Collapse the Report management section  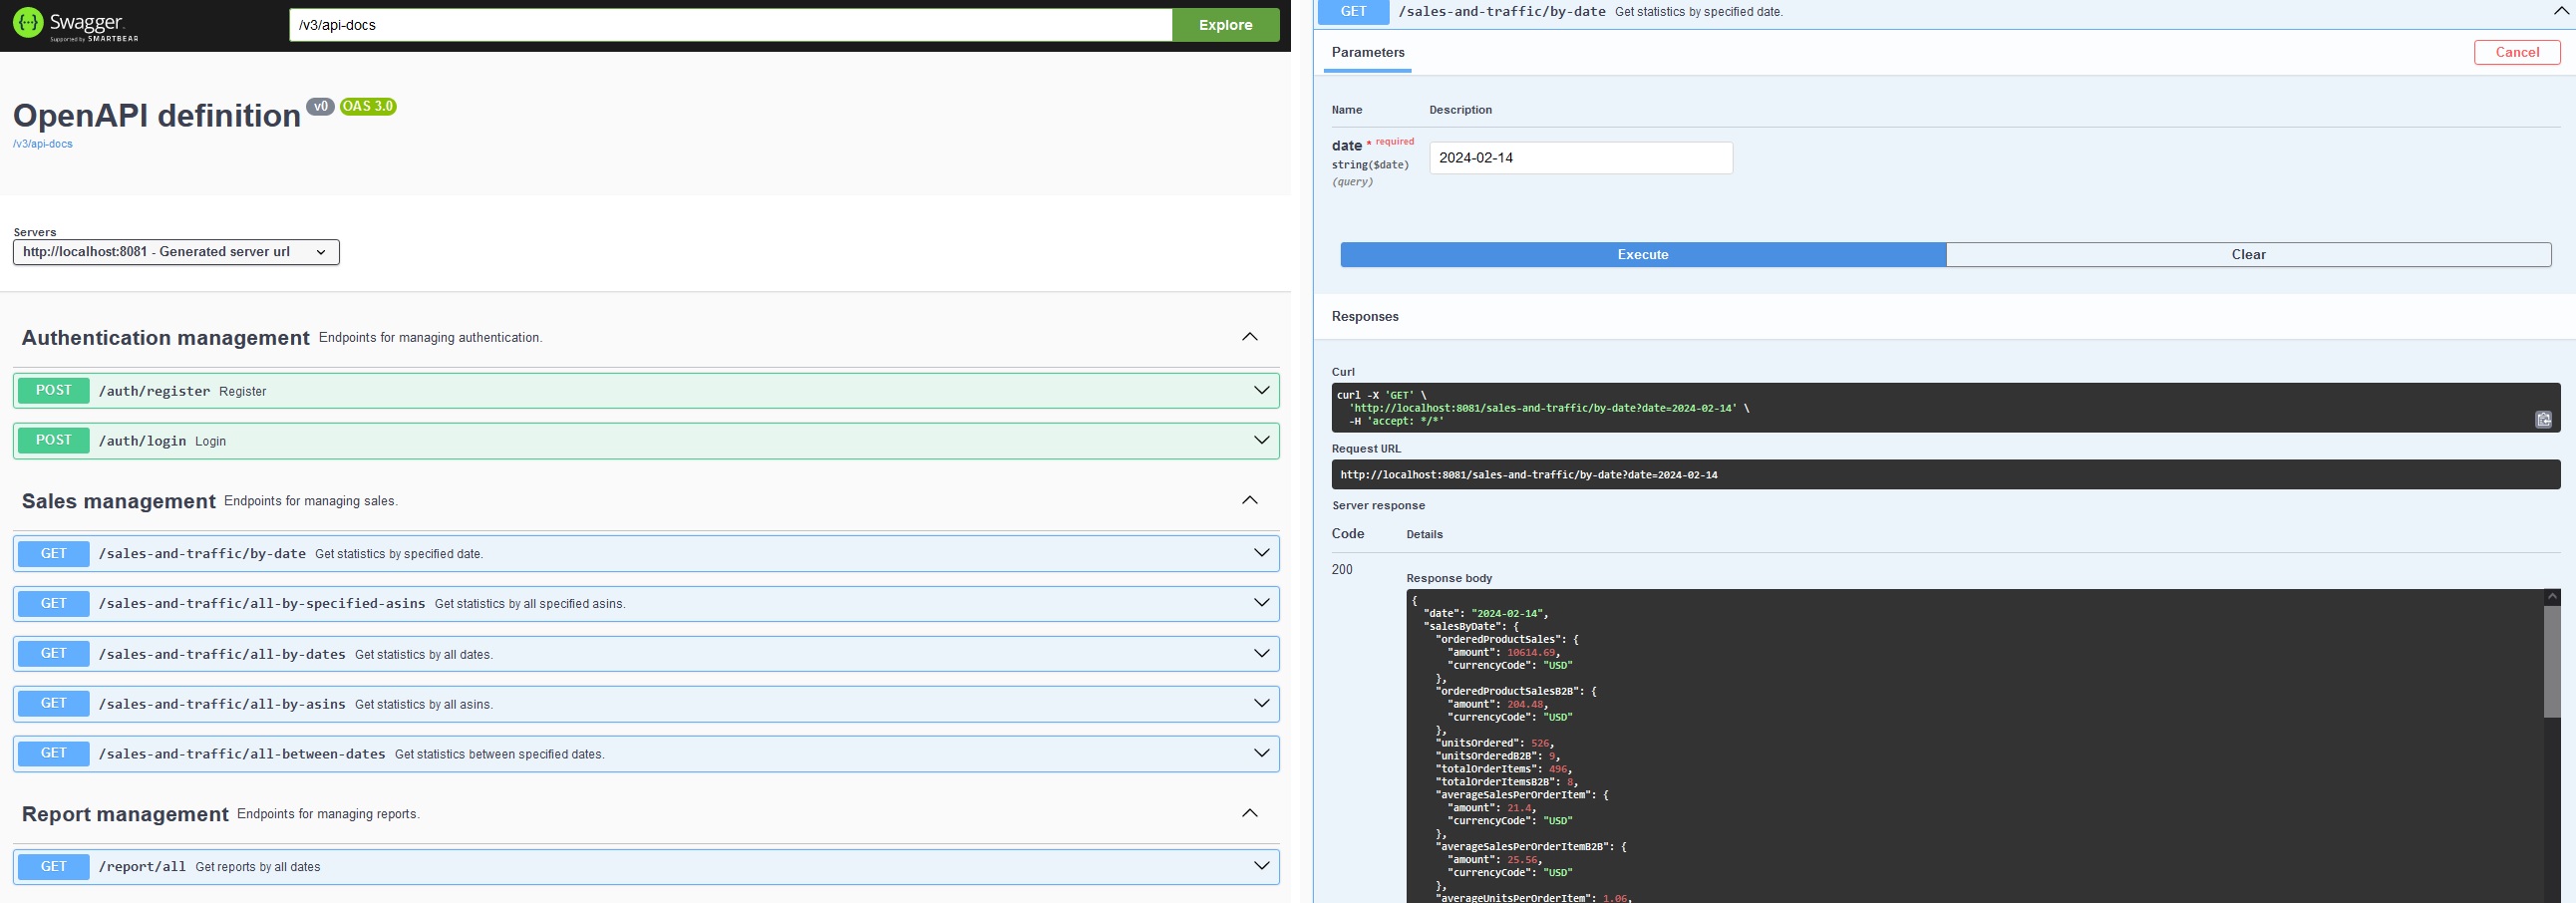[x=1250, y=813]
